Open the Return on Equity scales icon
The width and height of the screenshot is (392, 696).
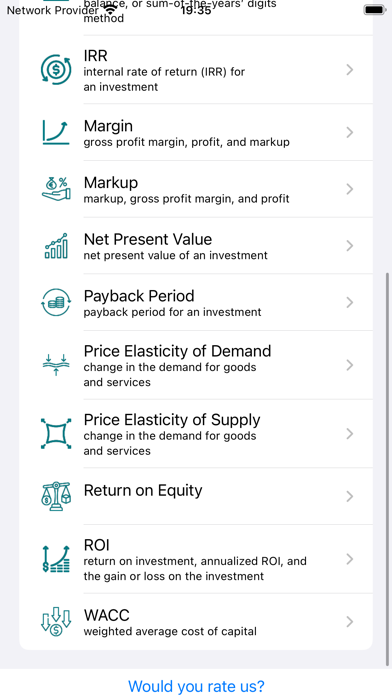[56, 496]
